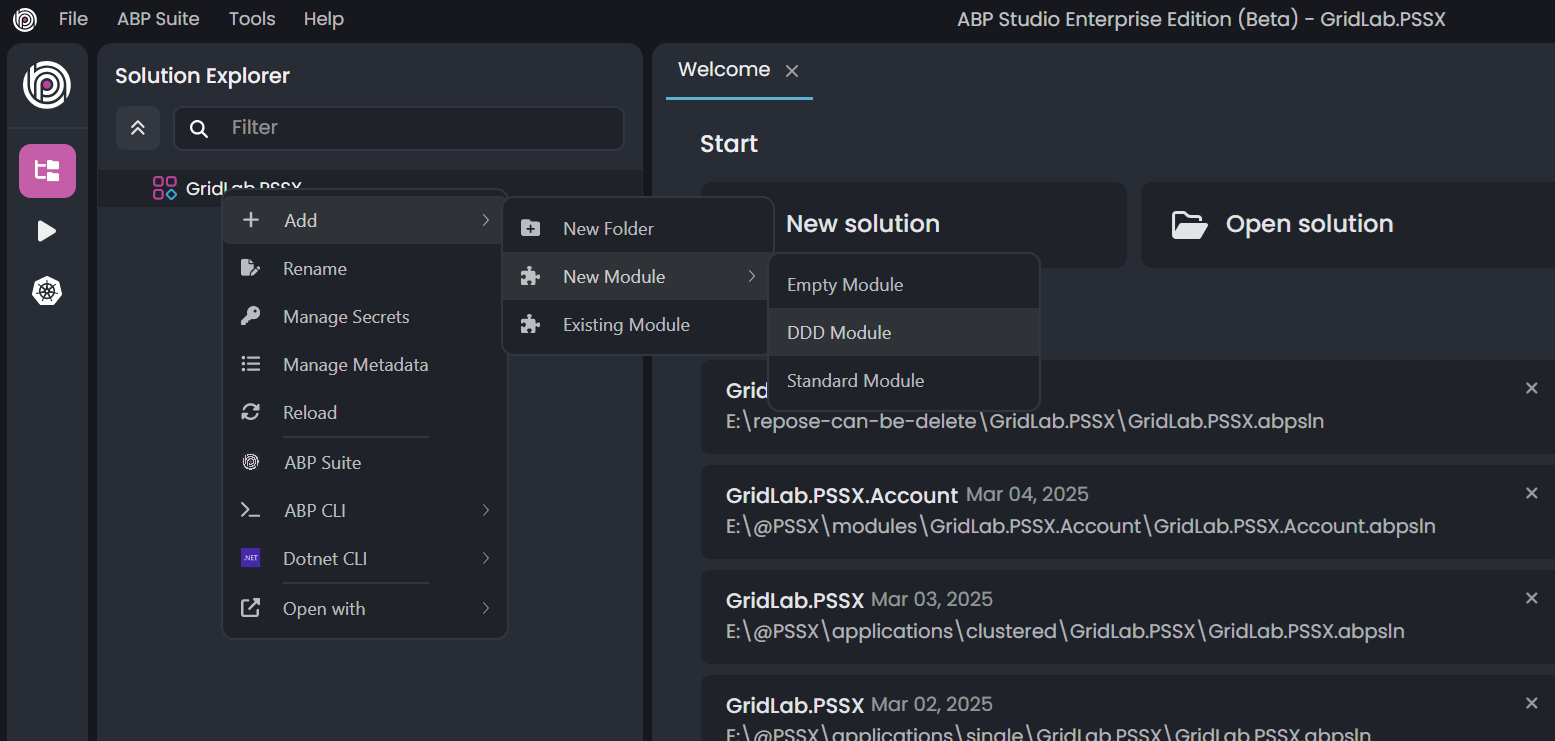Screen dimensions: 1555x741
Task: Select Standard Module option
Action: [904, 380]
